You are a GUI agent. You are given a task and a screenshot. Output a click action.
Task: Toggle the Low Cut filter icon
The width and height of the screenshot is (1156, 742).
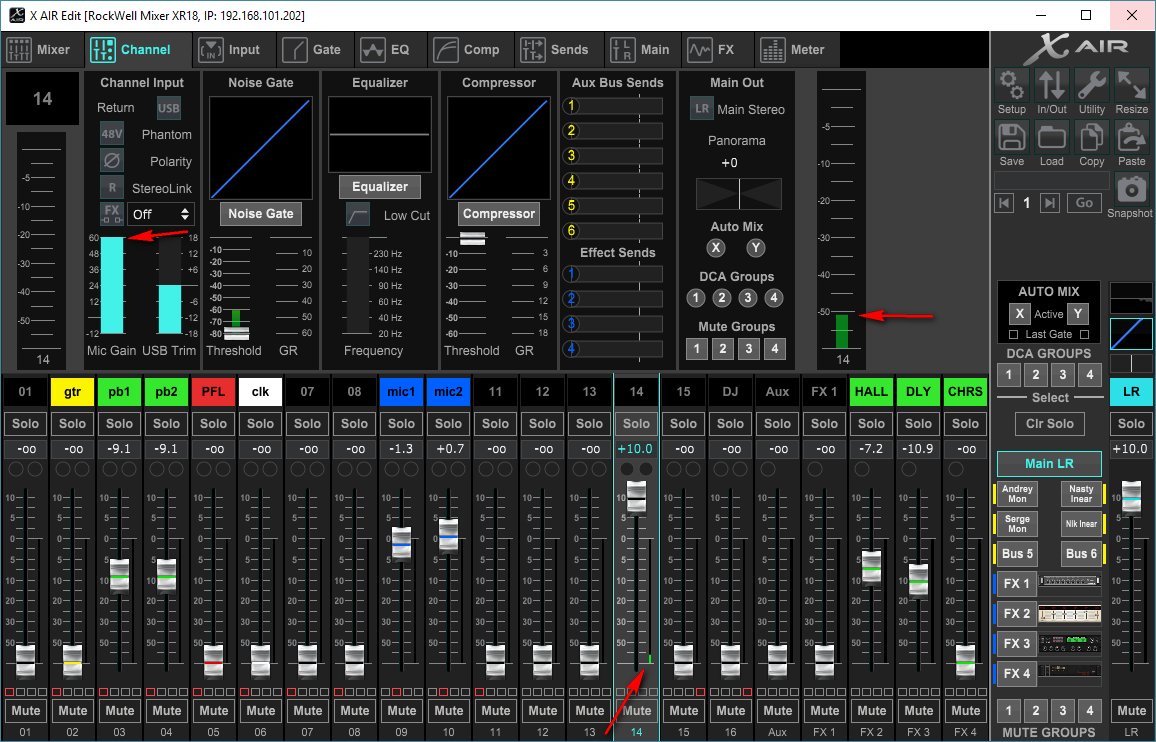pyautogui.click(x=358, y=215)
